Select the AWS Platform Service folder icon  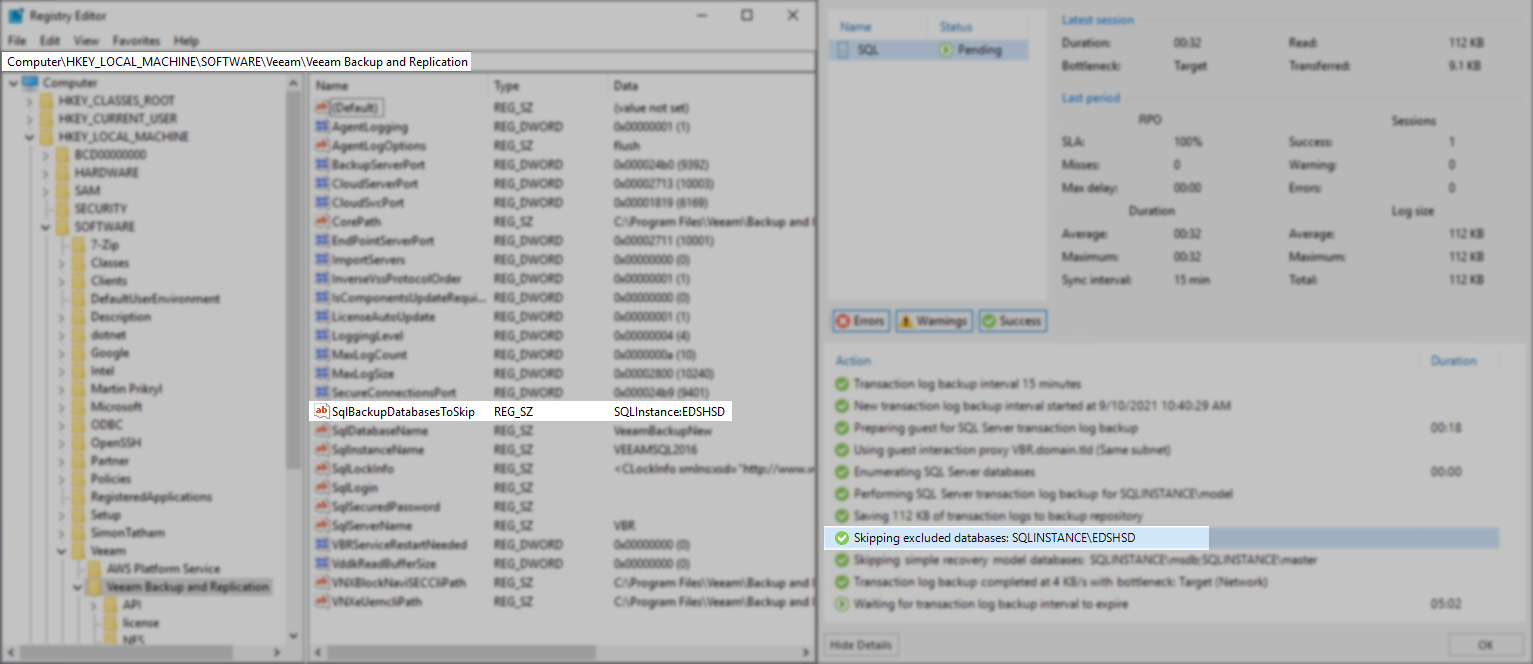[x=95, y=569]
